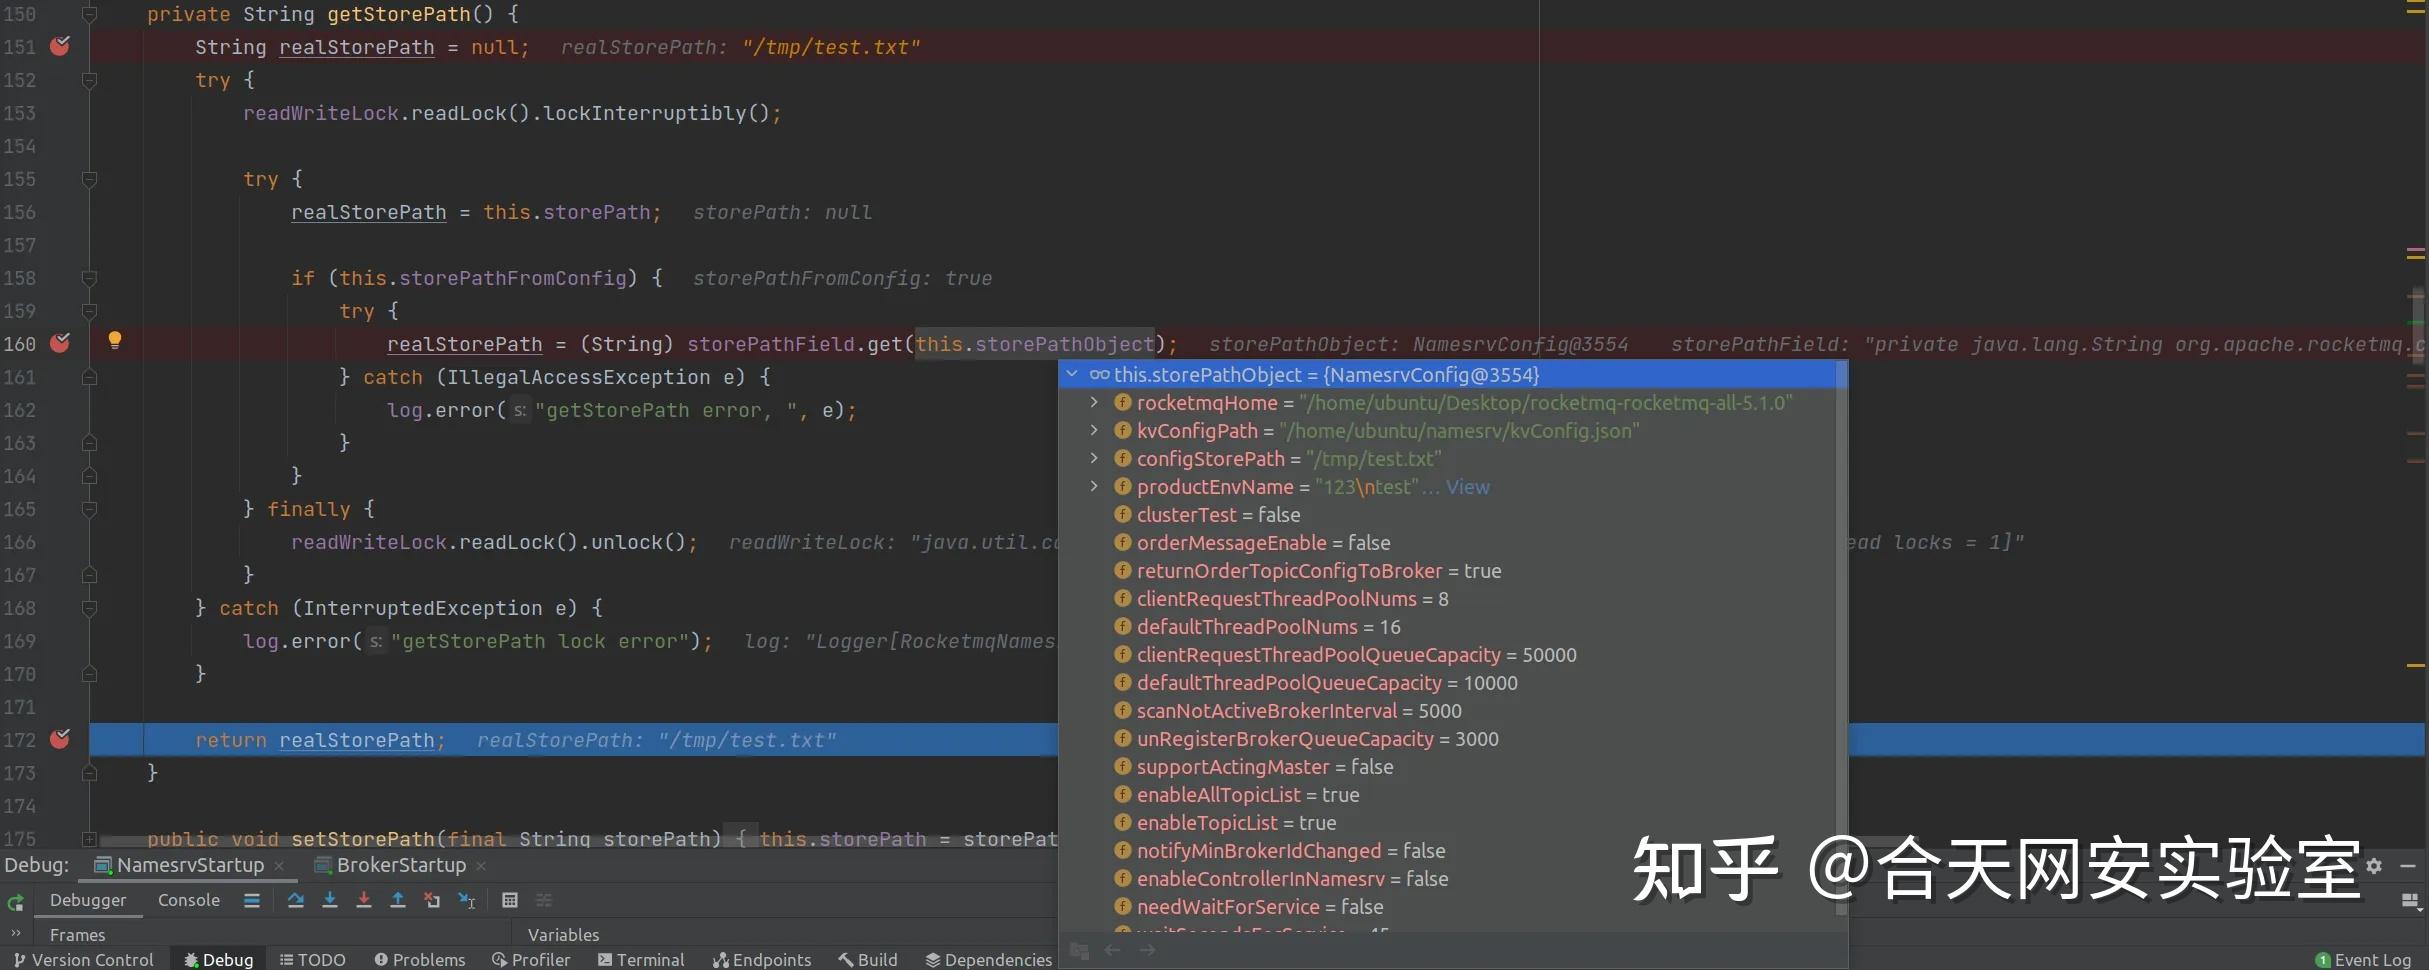This screenshot has height=970, width=2429.
Task: Open the Event Log
Action: [2364, 960]
